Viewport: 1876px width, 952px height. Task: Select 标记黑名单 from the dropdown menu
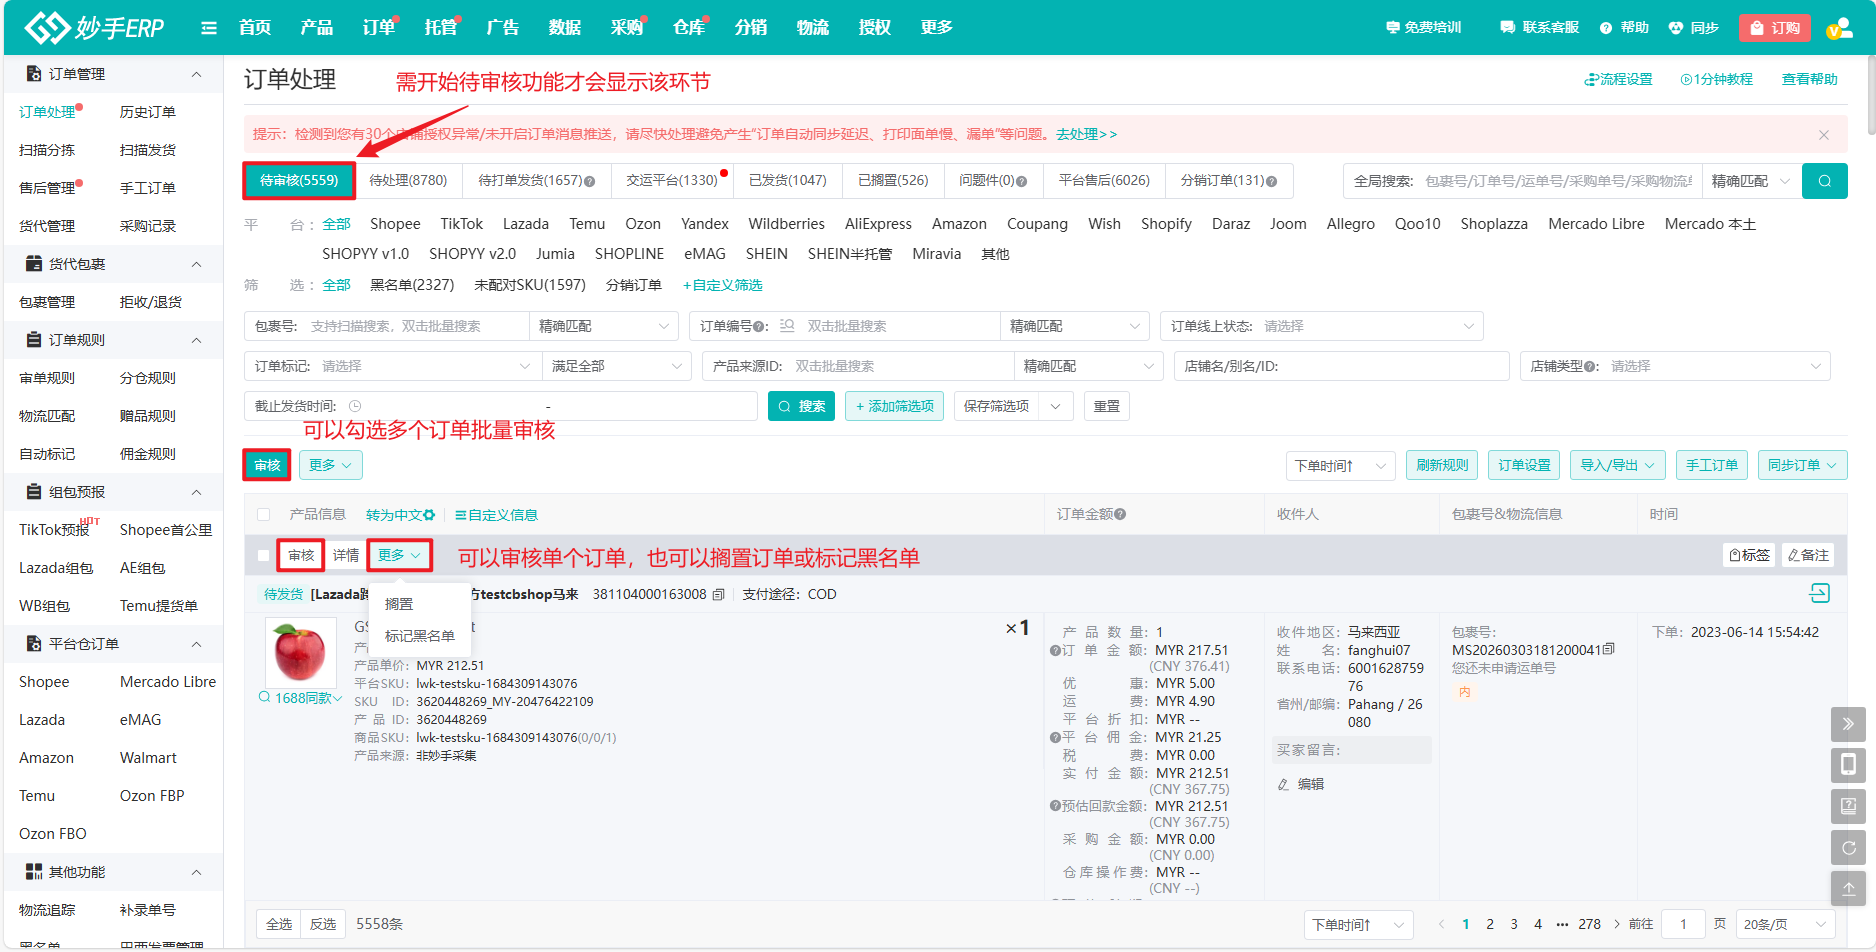[420, 636]
